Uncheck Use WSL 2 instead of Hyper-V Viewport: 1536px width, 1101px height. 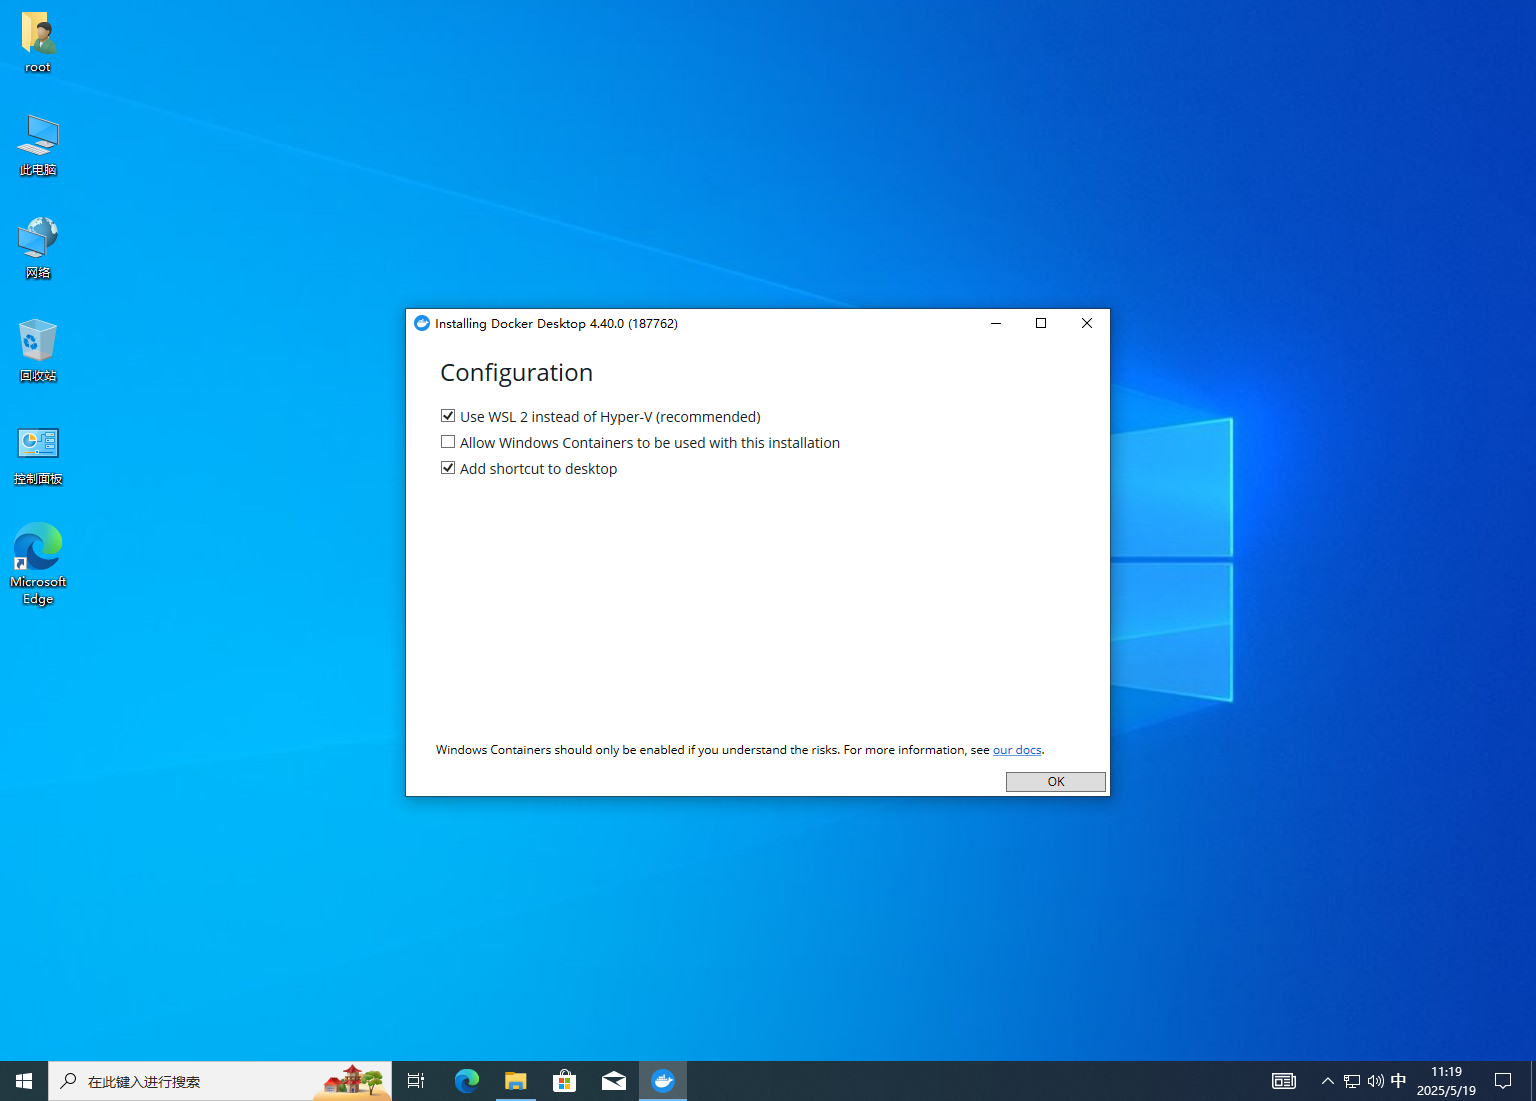click(x=448, y=416)
